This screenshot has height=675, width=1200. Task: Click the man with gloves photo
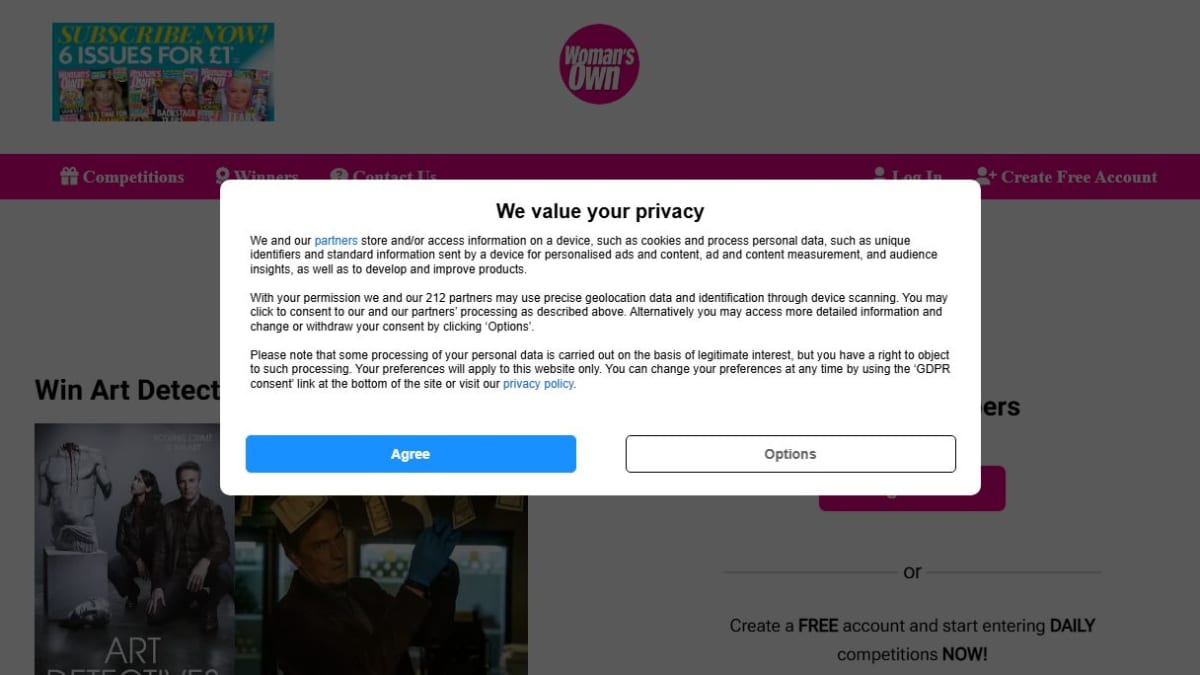point(381,585)
